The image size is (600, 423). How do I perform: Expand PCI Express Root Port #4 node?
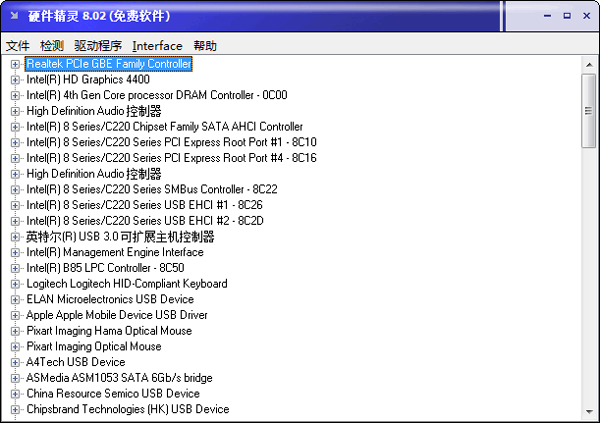[15, 158]
